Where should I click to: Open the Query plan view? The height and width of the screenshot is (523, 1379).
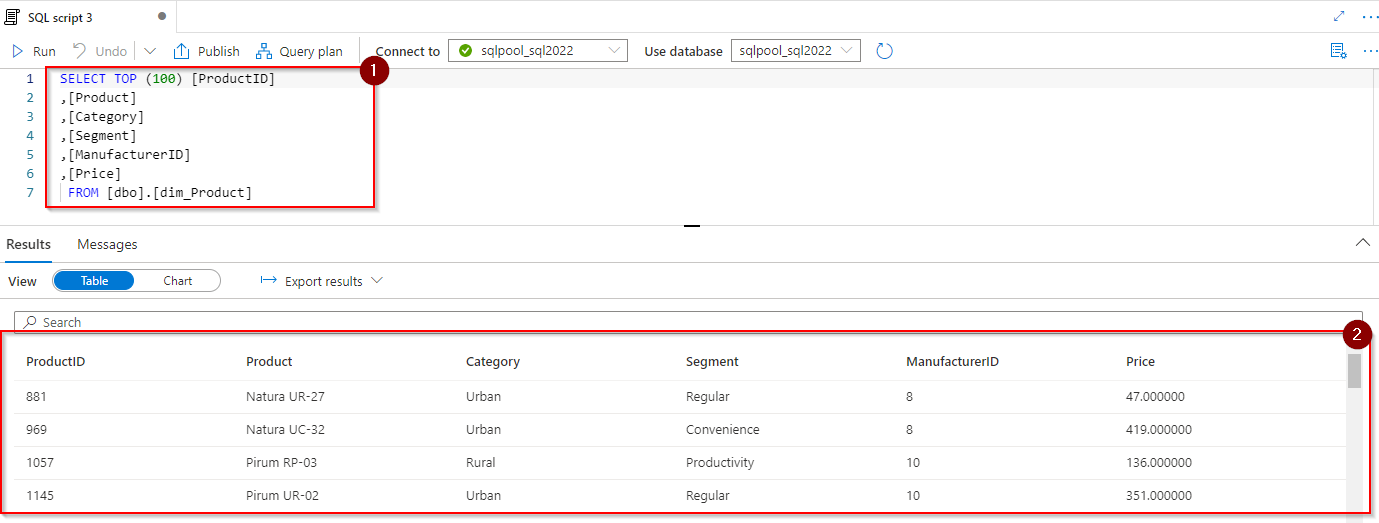[299, 51]
